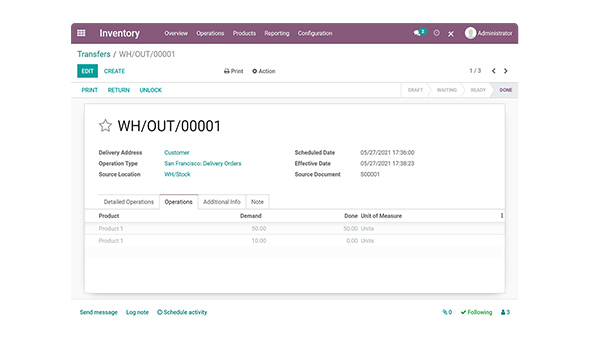Click the Done status stage
This screenshot has width=590, height=360.
click(x=506, y=90)
